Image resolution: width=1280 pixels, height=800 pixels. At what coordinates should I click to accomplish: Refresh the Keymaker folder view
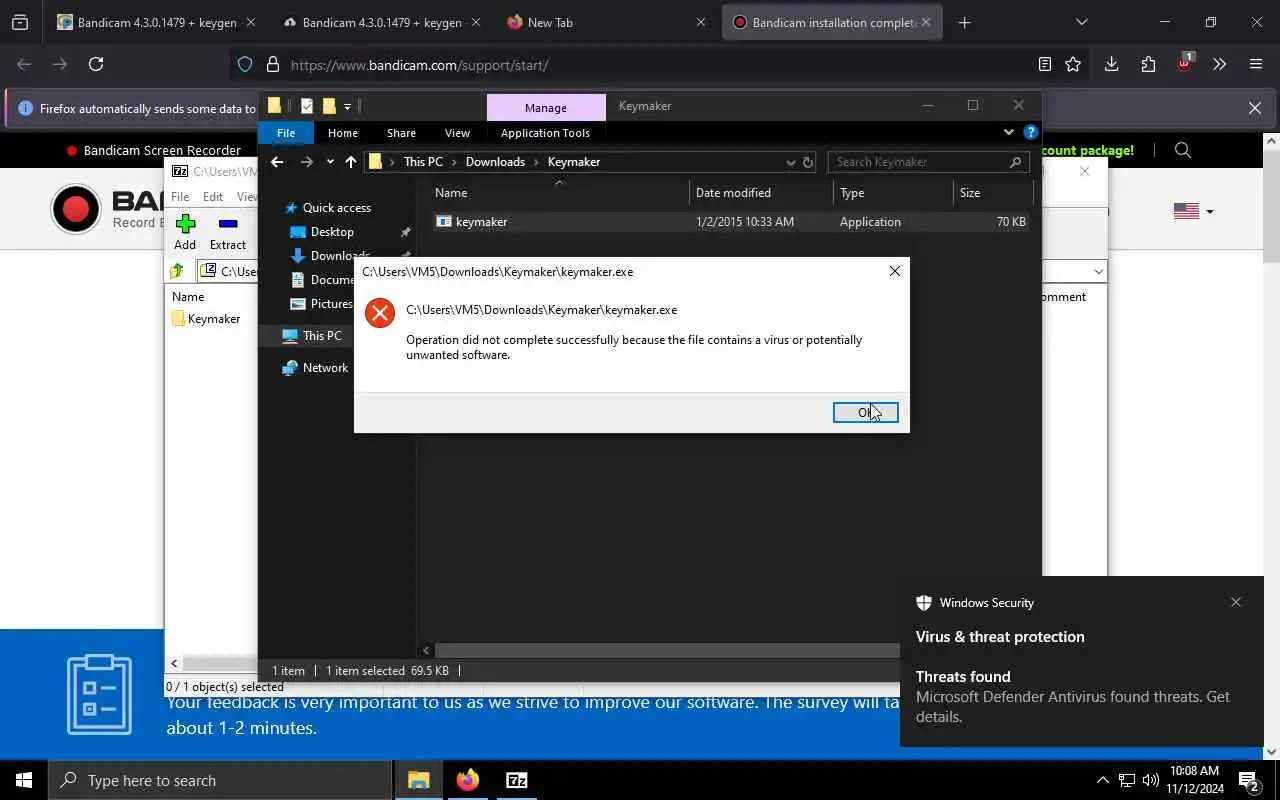pos(808,162)
